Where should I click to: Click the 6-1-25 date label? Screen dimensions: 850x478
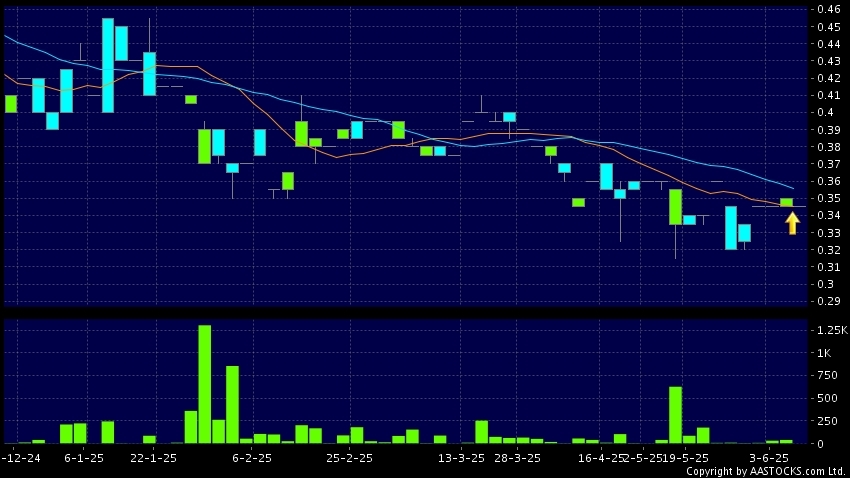[x=83, y=458]
